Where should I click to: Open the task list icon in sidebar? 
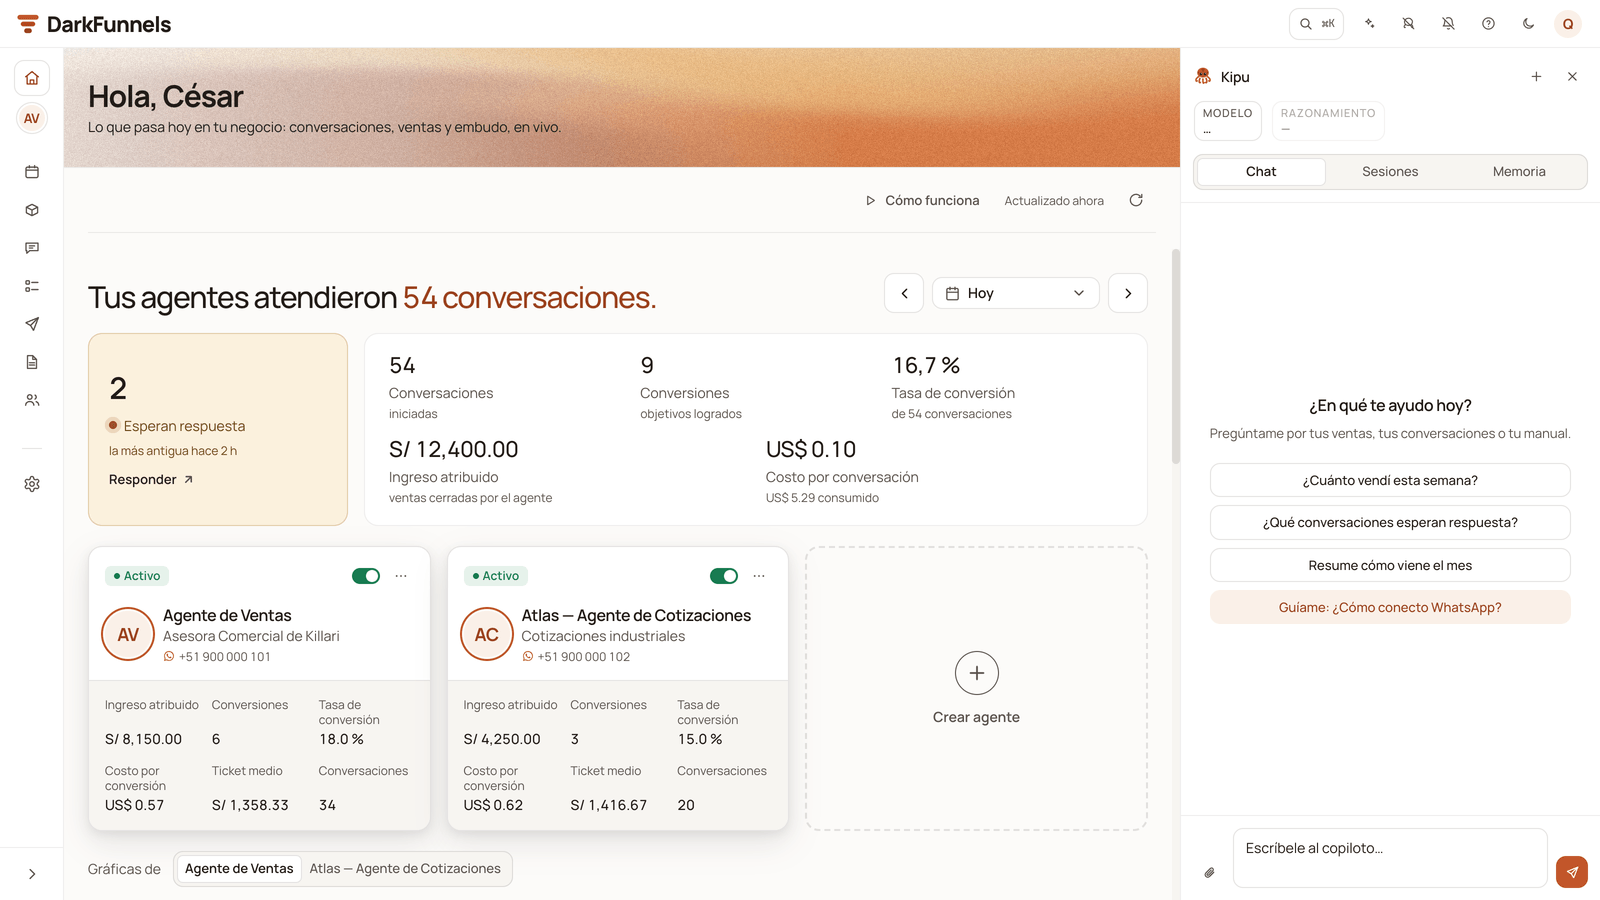[x=32, y=286]
